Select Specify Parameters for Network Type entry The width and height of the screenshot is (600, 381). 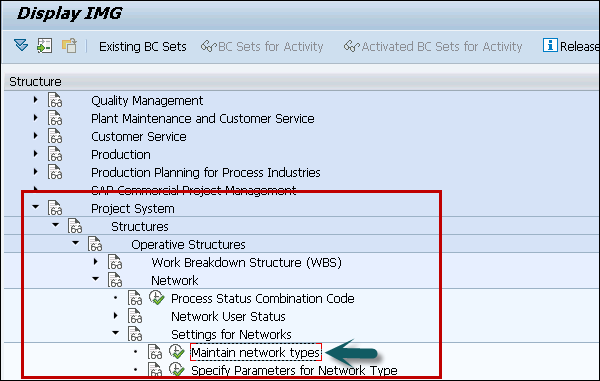coord(294,370)
